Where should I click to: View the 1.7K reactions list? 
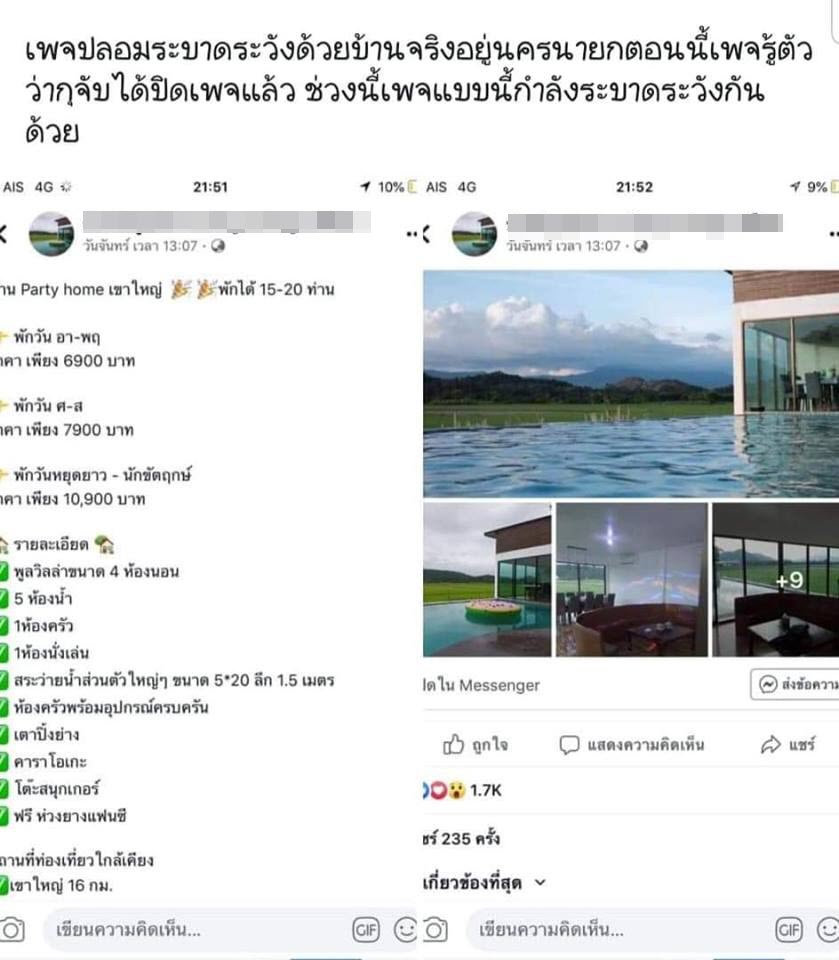pyautogui.click(x=462, y=790)
